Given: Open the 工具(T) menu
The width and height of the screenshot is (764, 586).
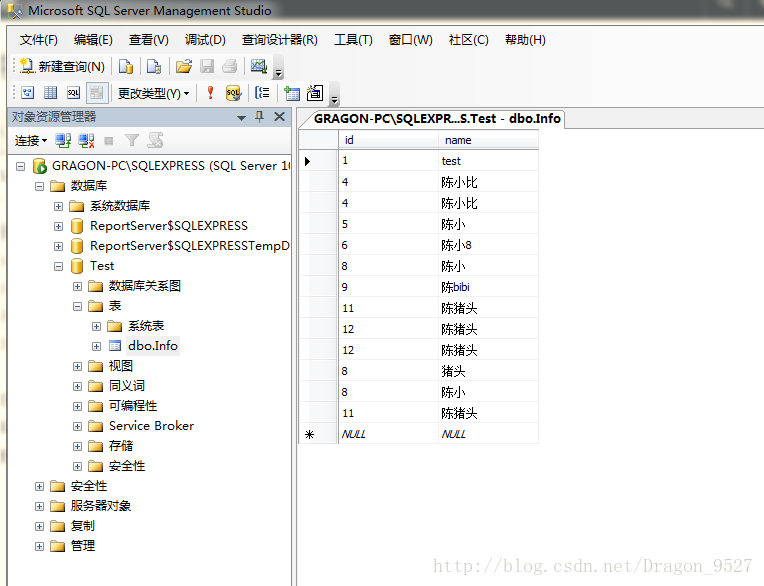Looking at the screenshot, I should pyautogui.click(x=353, y=40).
